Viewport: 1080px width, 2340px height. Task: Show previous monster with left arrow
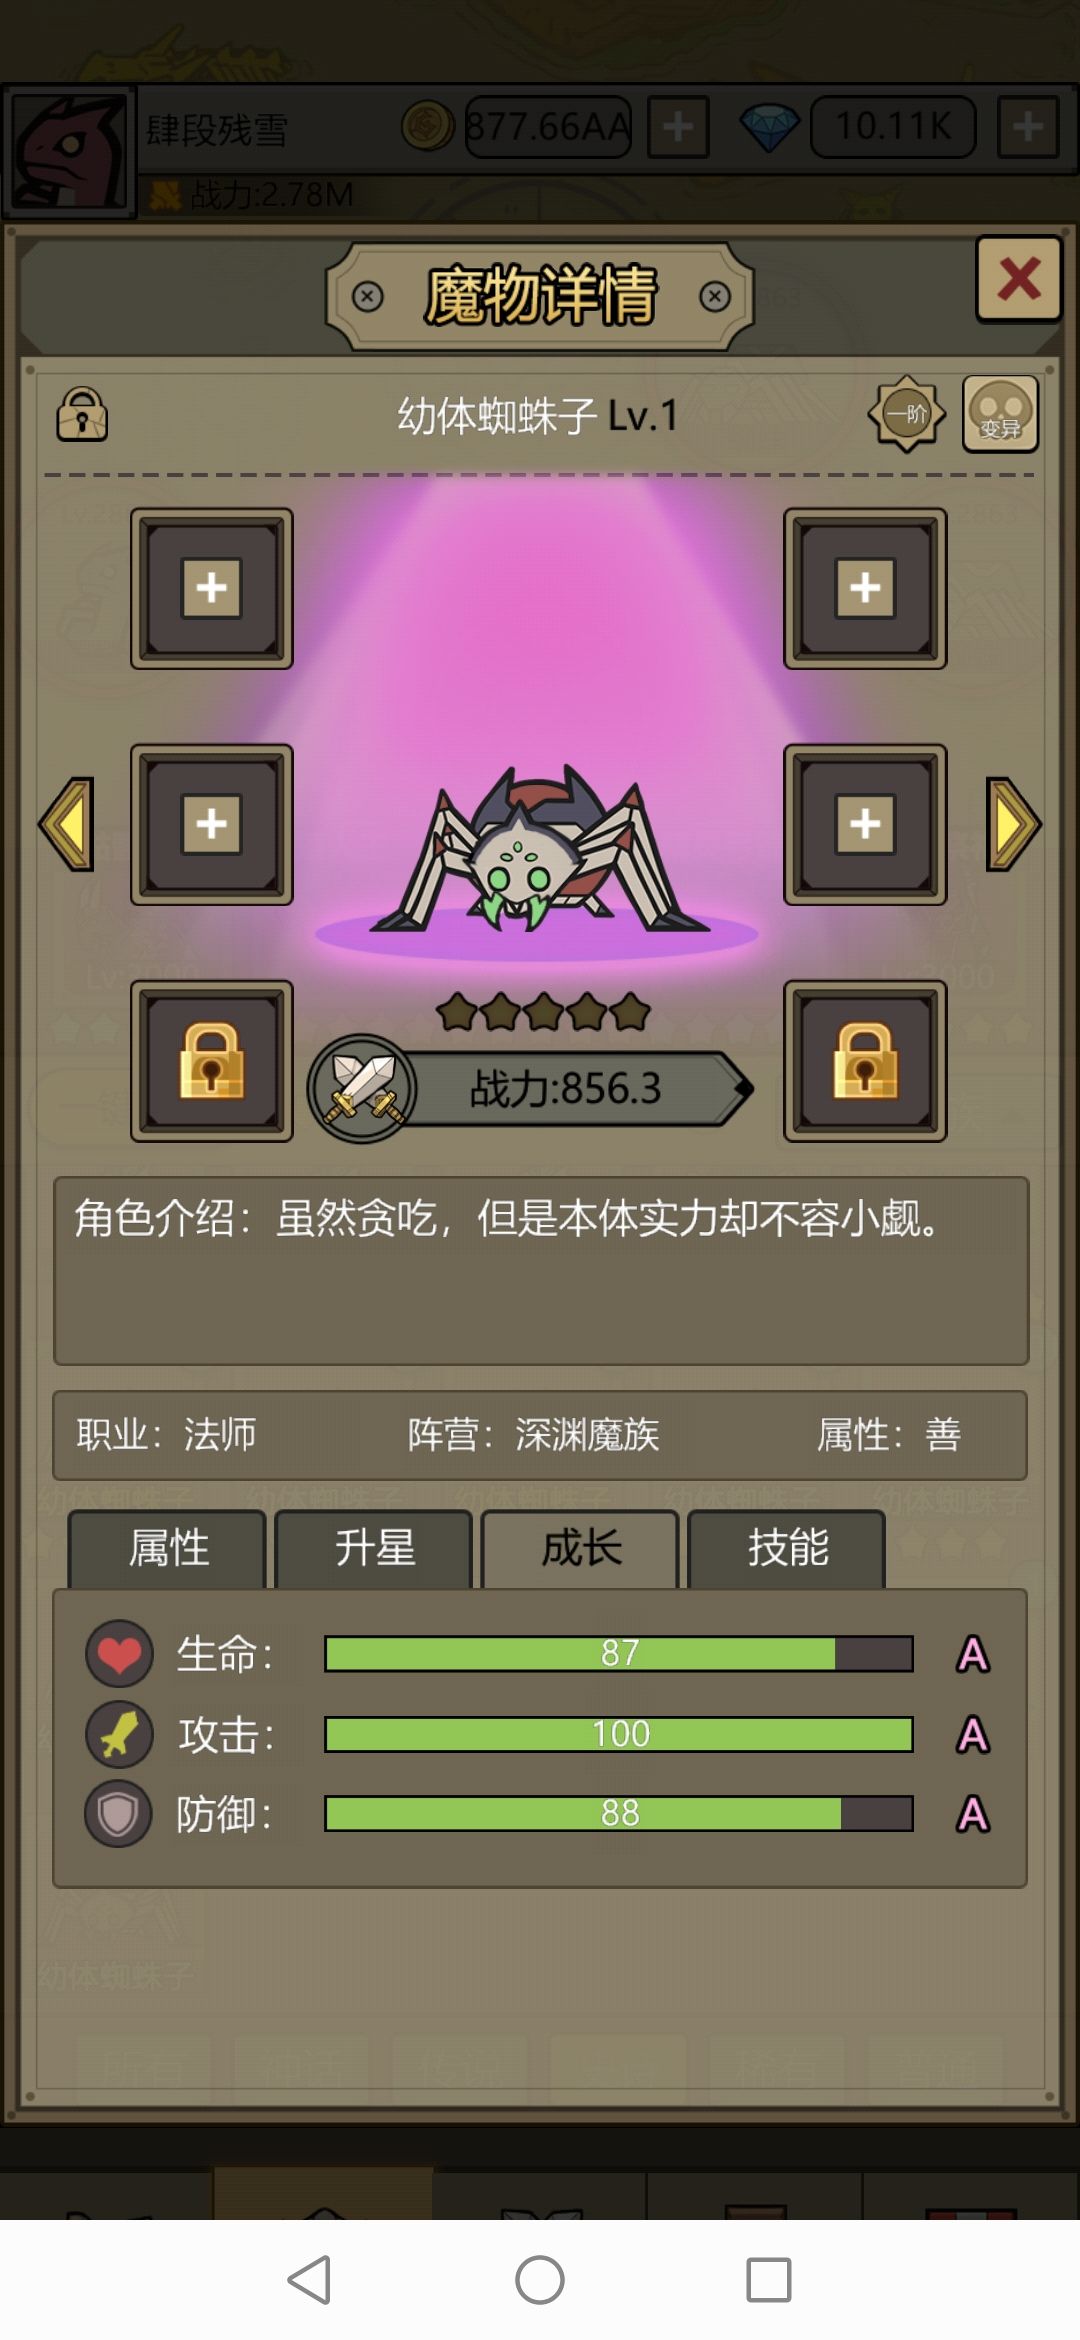(67, 824)
